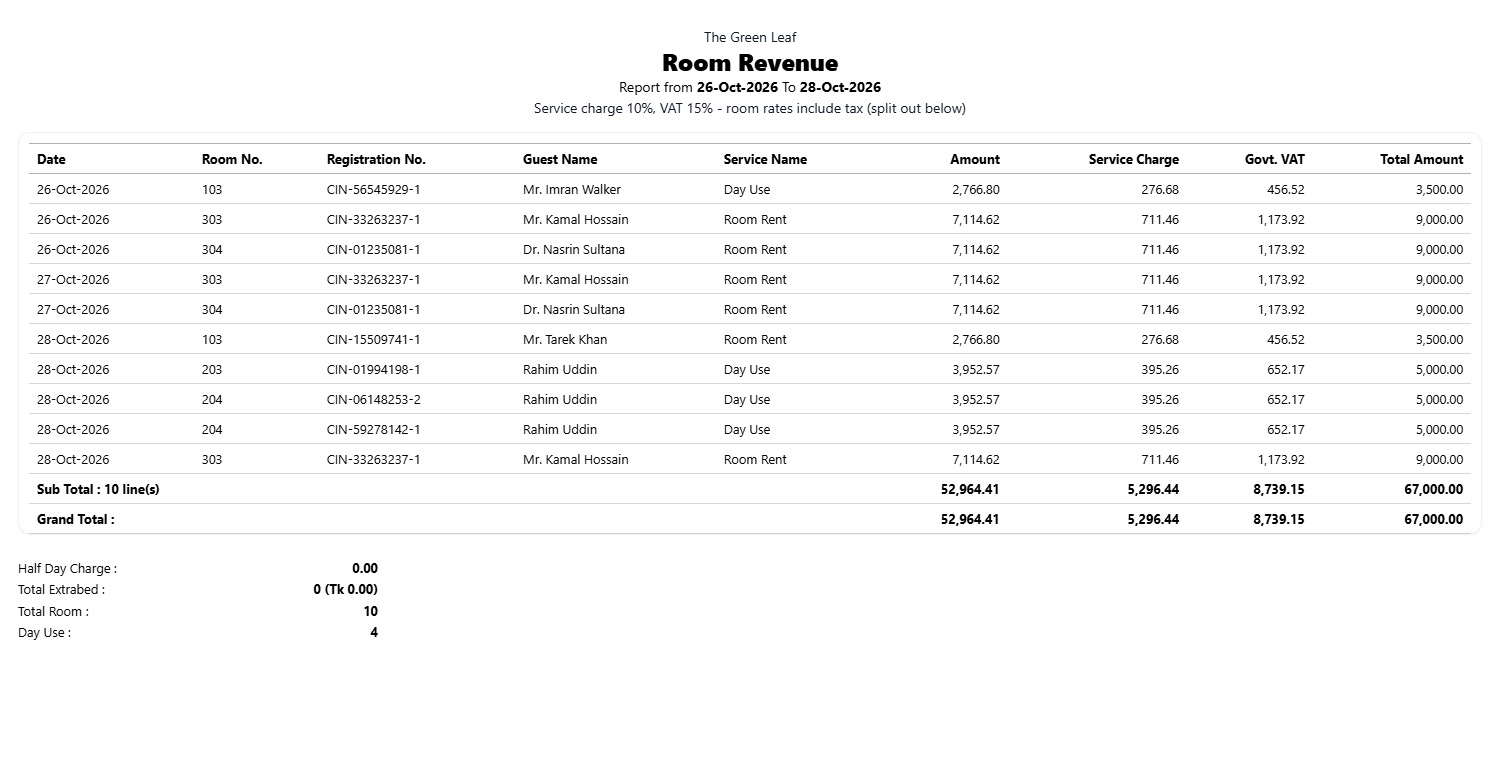
Task: Select "Room Rent" in Mr. Tarek Khan's row
Action: [x=755, y=339]
